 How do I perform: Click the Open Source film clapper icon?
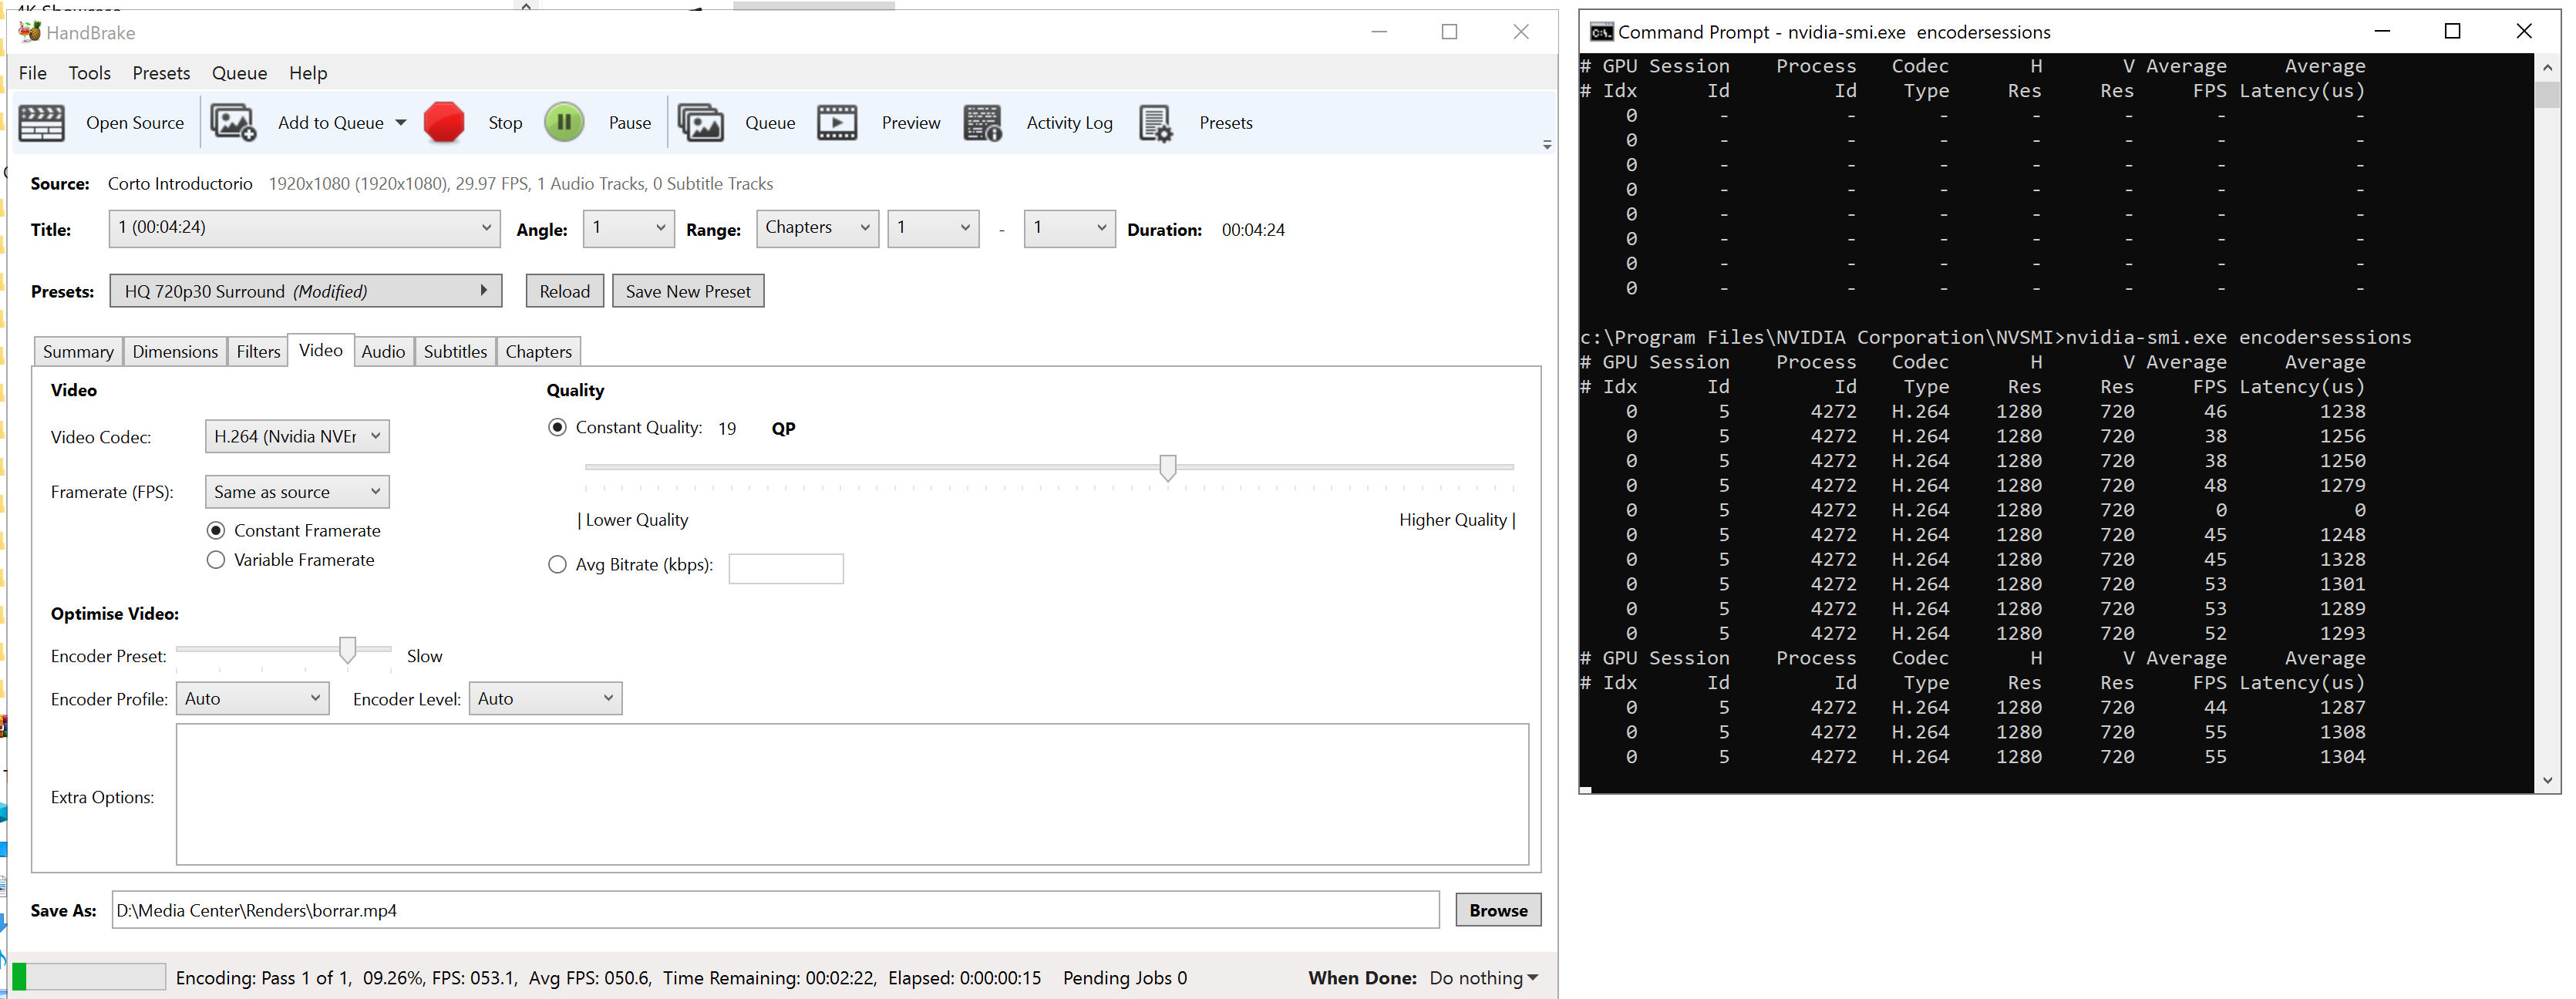(42, 123)
